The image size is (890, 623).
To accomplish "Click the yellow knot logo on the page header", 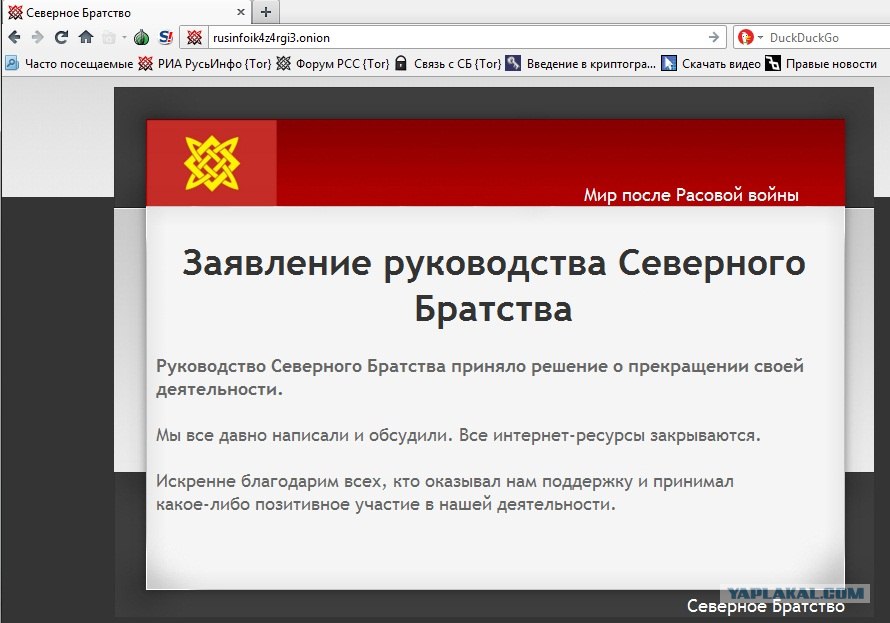I will (212, 163).
